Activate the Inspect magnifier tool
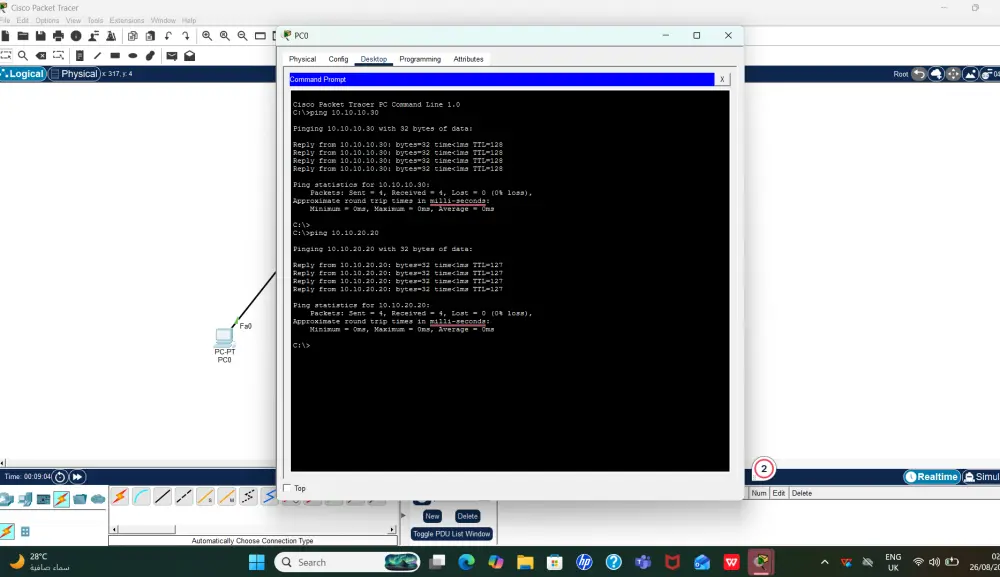 pos(23,56)
